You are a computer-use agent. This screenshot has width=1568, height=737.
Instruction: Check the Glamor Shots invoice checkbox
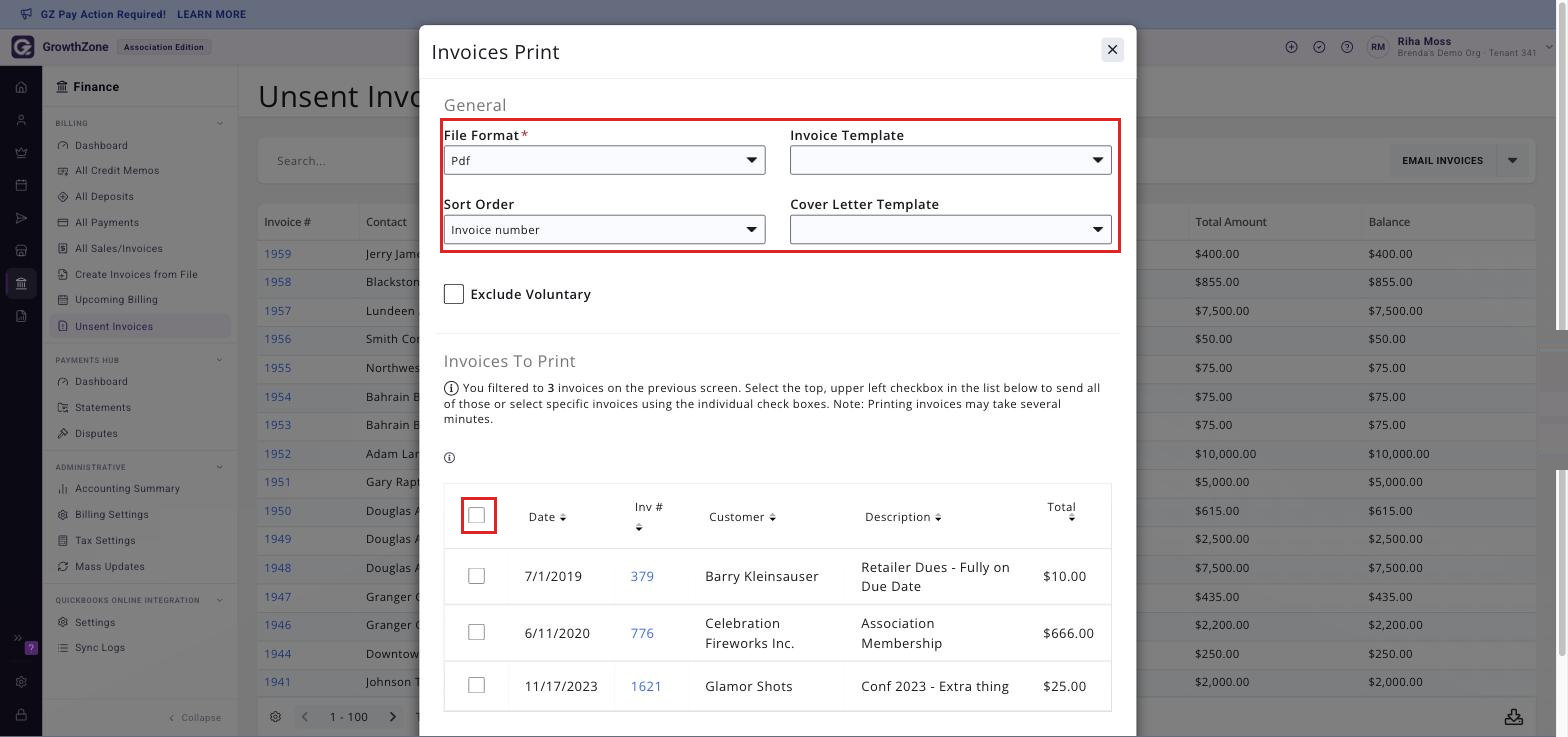477,685
